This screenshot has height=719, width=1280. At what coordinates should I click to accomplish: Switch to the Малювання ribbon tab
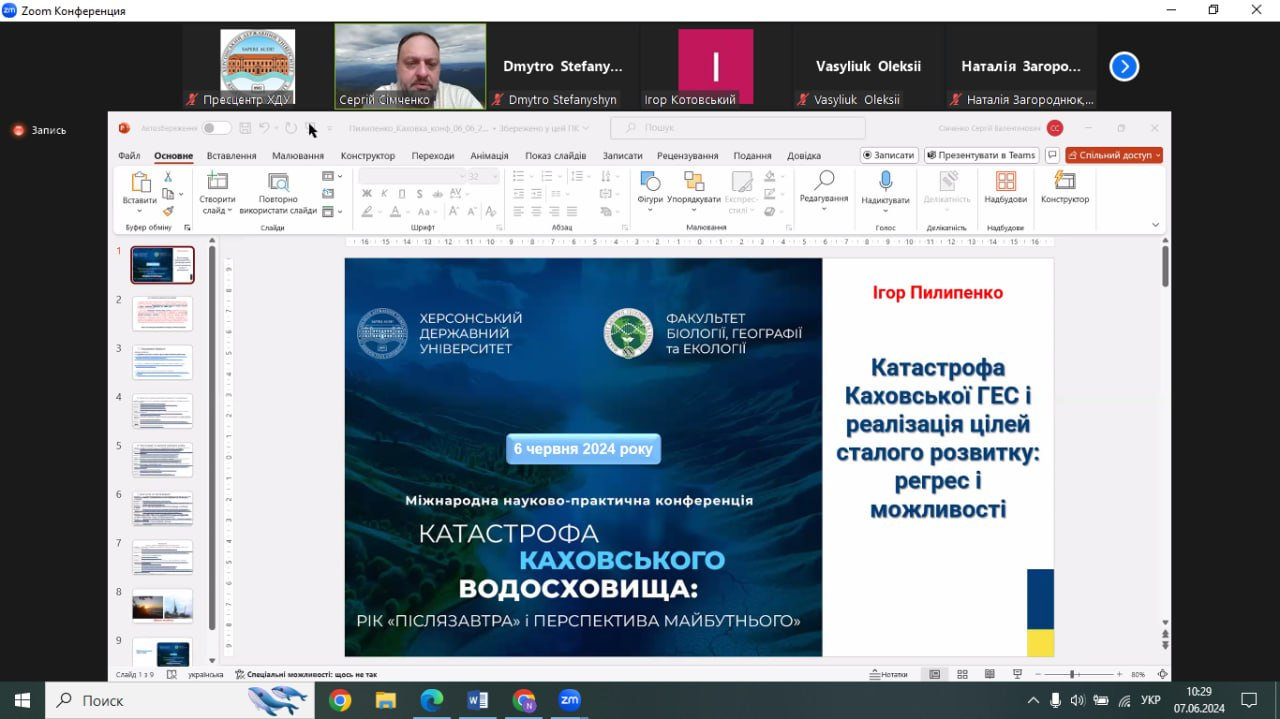pos(298,156)
